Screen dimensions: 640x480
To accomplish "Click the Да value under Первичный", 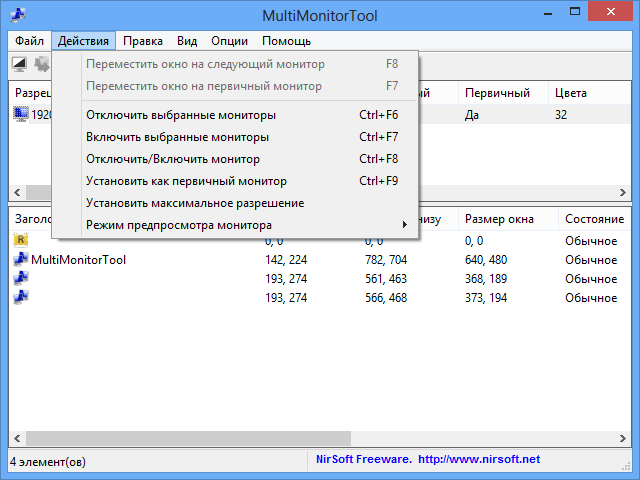I will pyautogui.click(x=472, y=115).
